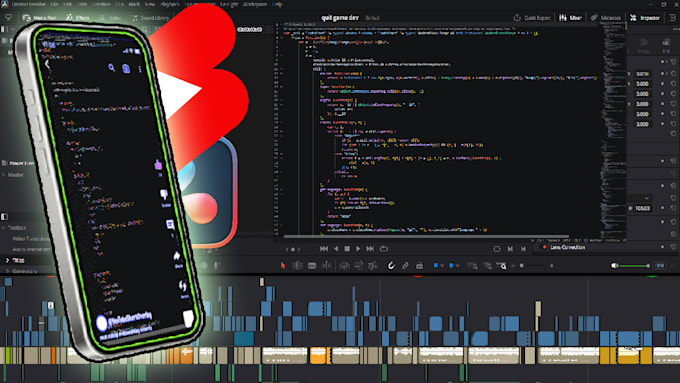
Task: Go to the previous clip
Action: pos(523,249)
